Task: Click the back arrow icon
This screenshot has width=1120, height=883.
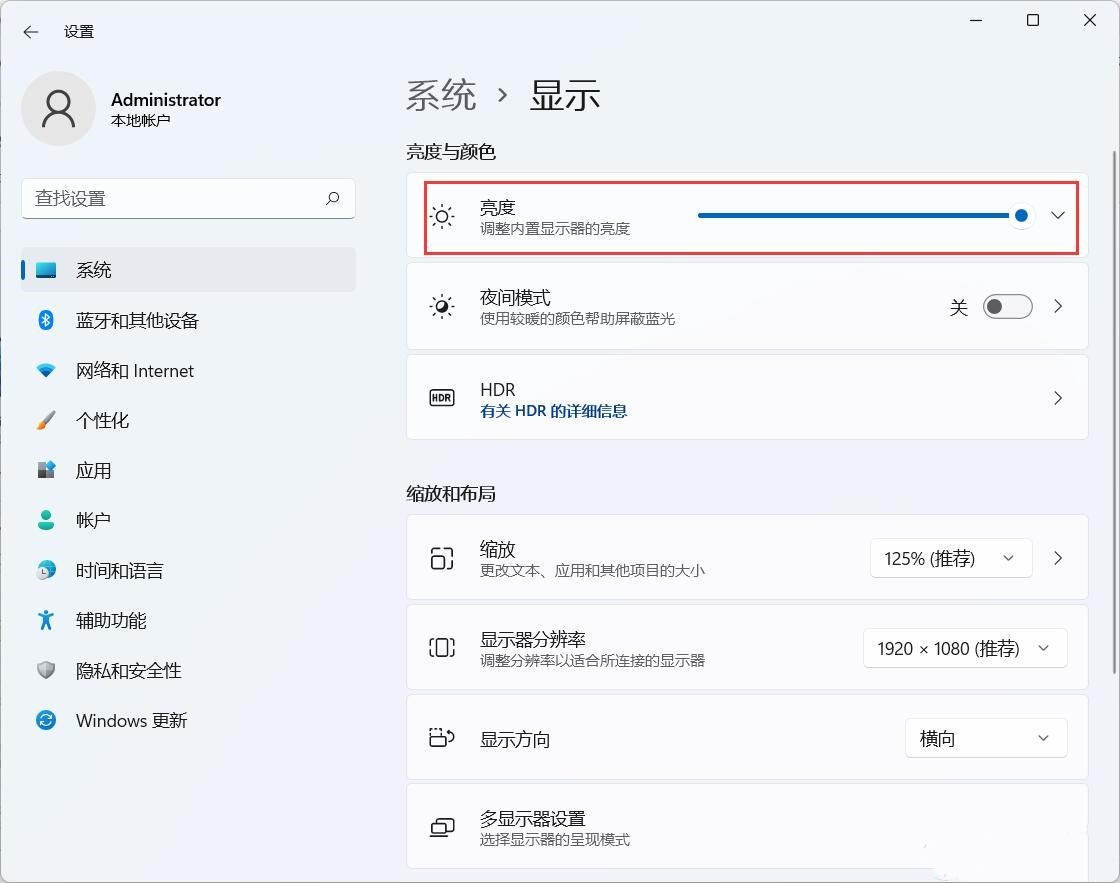Action: (x=31, y=32)
